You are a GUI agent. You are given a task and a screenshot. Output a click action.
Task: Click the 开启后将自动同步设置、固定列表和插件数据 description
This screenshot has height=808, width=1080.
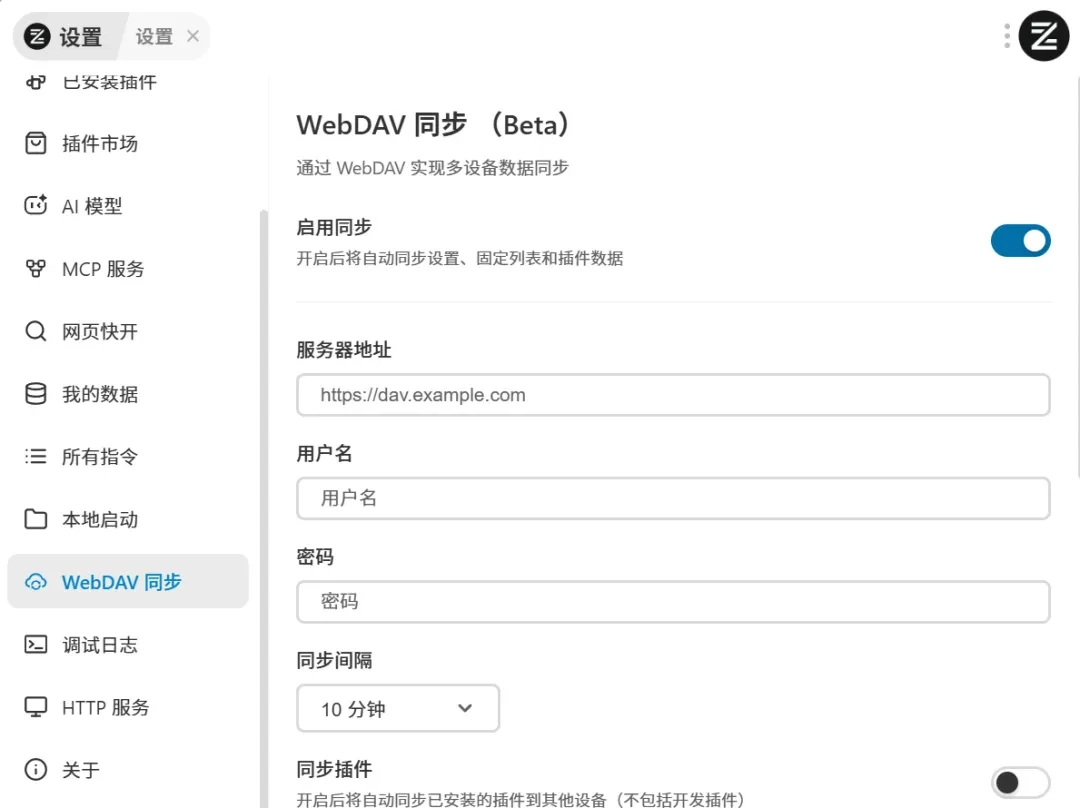(459, 258)
